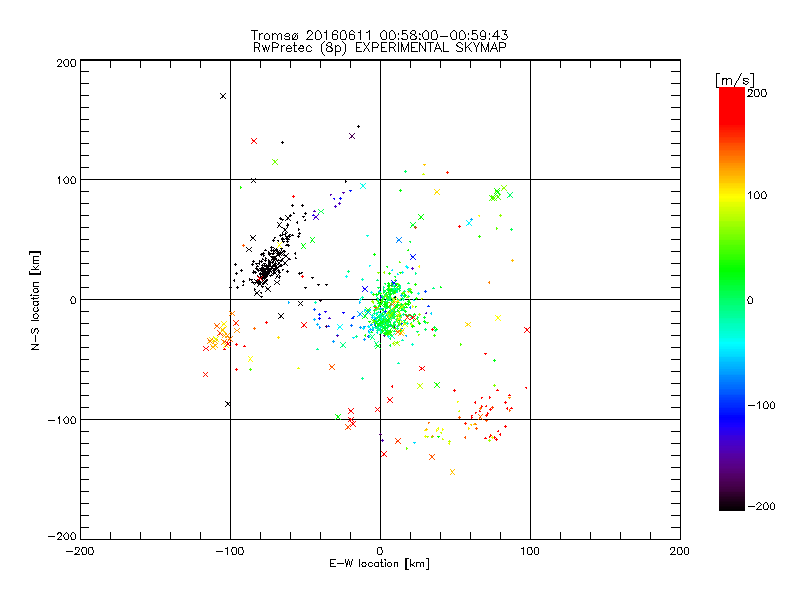Viewport: 800px width, 600px height.
Task: Click the title line 'Tromsø 20160611 00:58:00-00:59:43'
Action: [x=379, y=35]
